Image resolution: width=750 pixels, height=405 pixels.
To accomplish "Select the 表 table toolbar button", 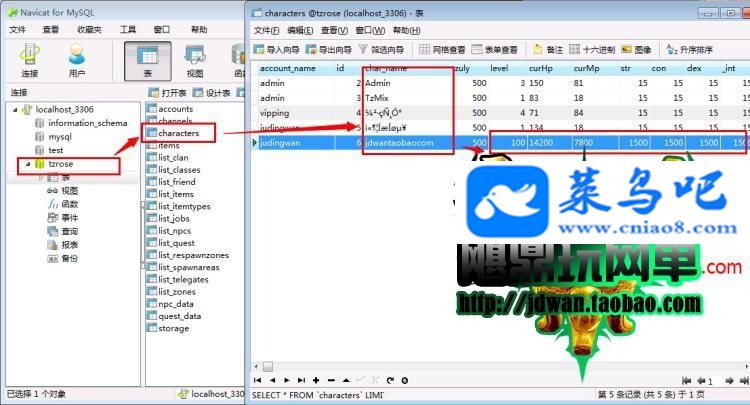I will [147, 61].
